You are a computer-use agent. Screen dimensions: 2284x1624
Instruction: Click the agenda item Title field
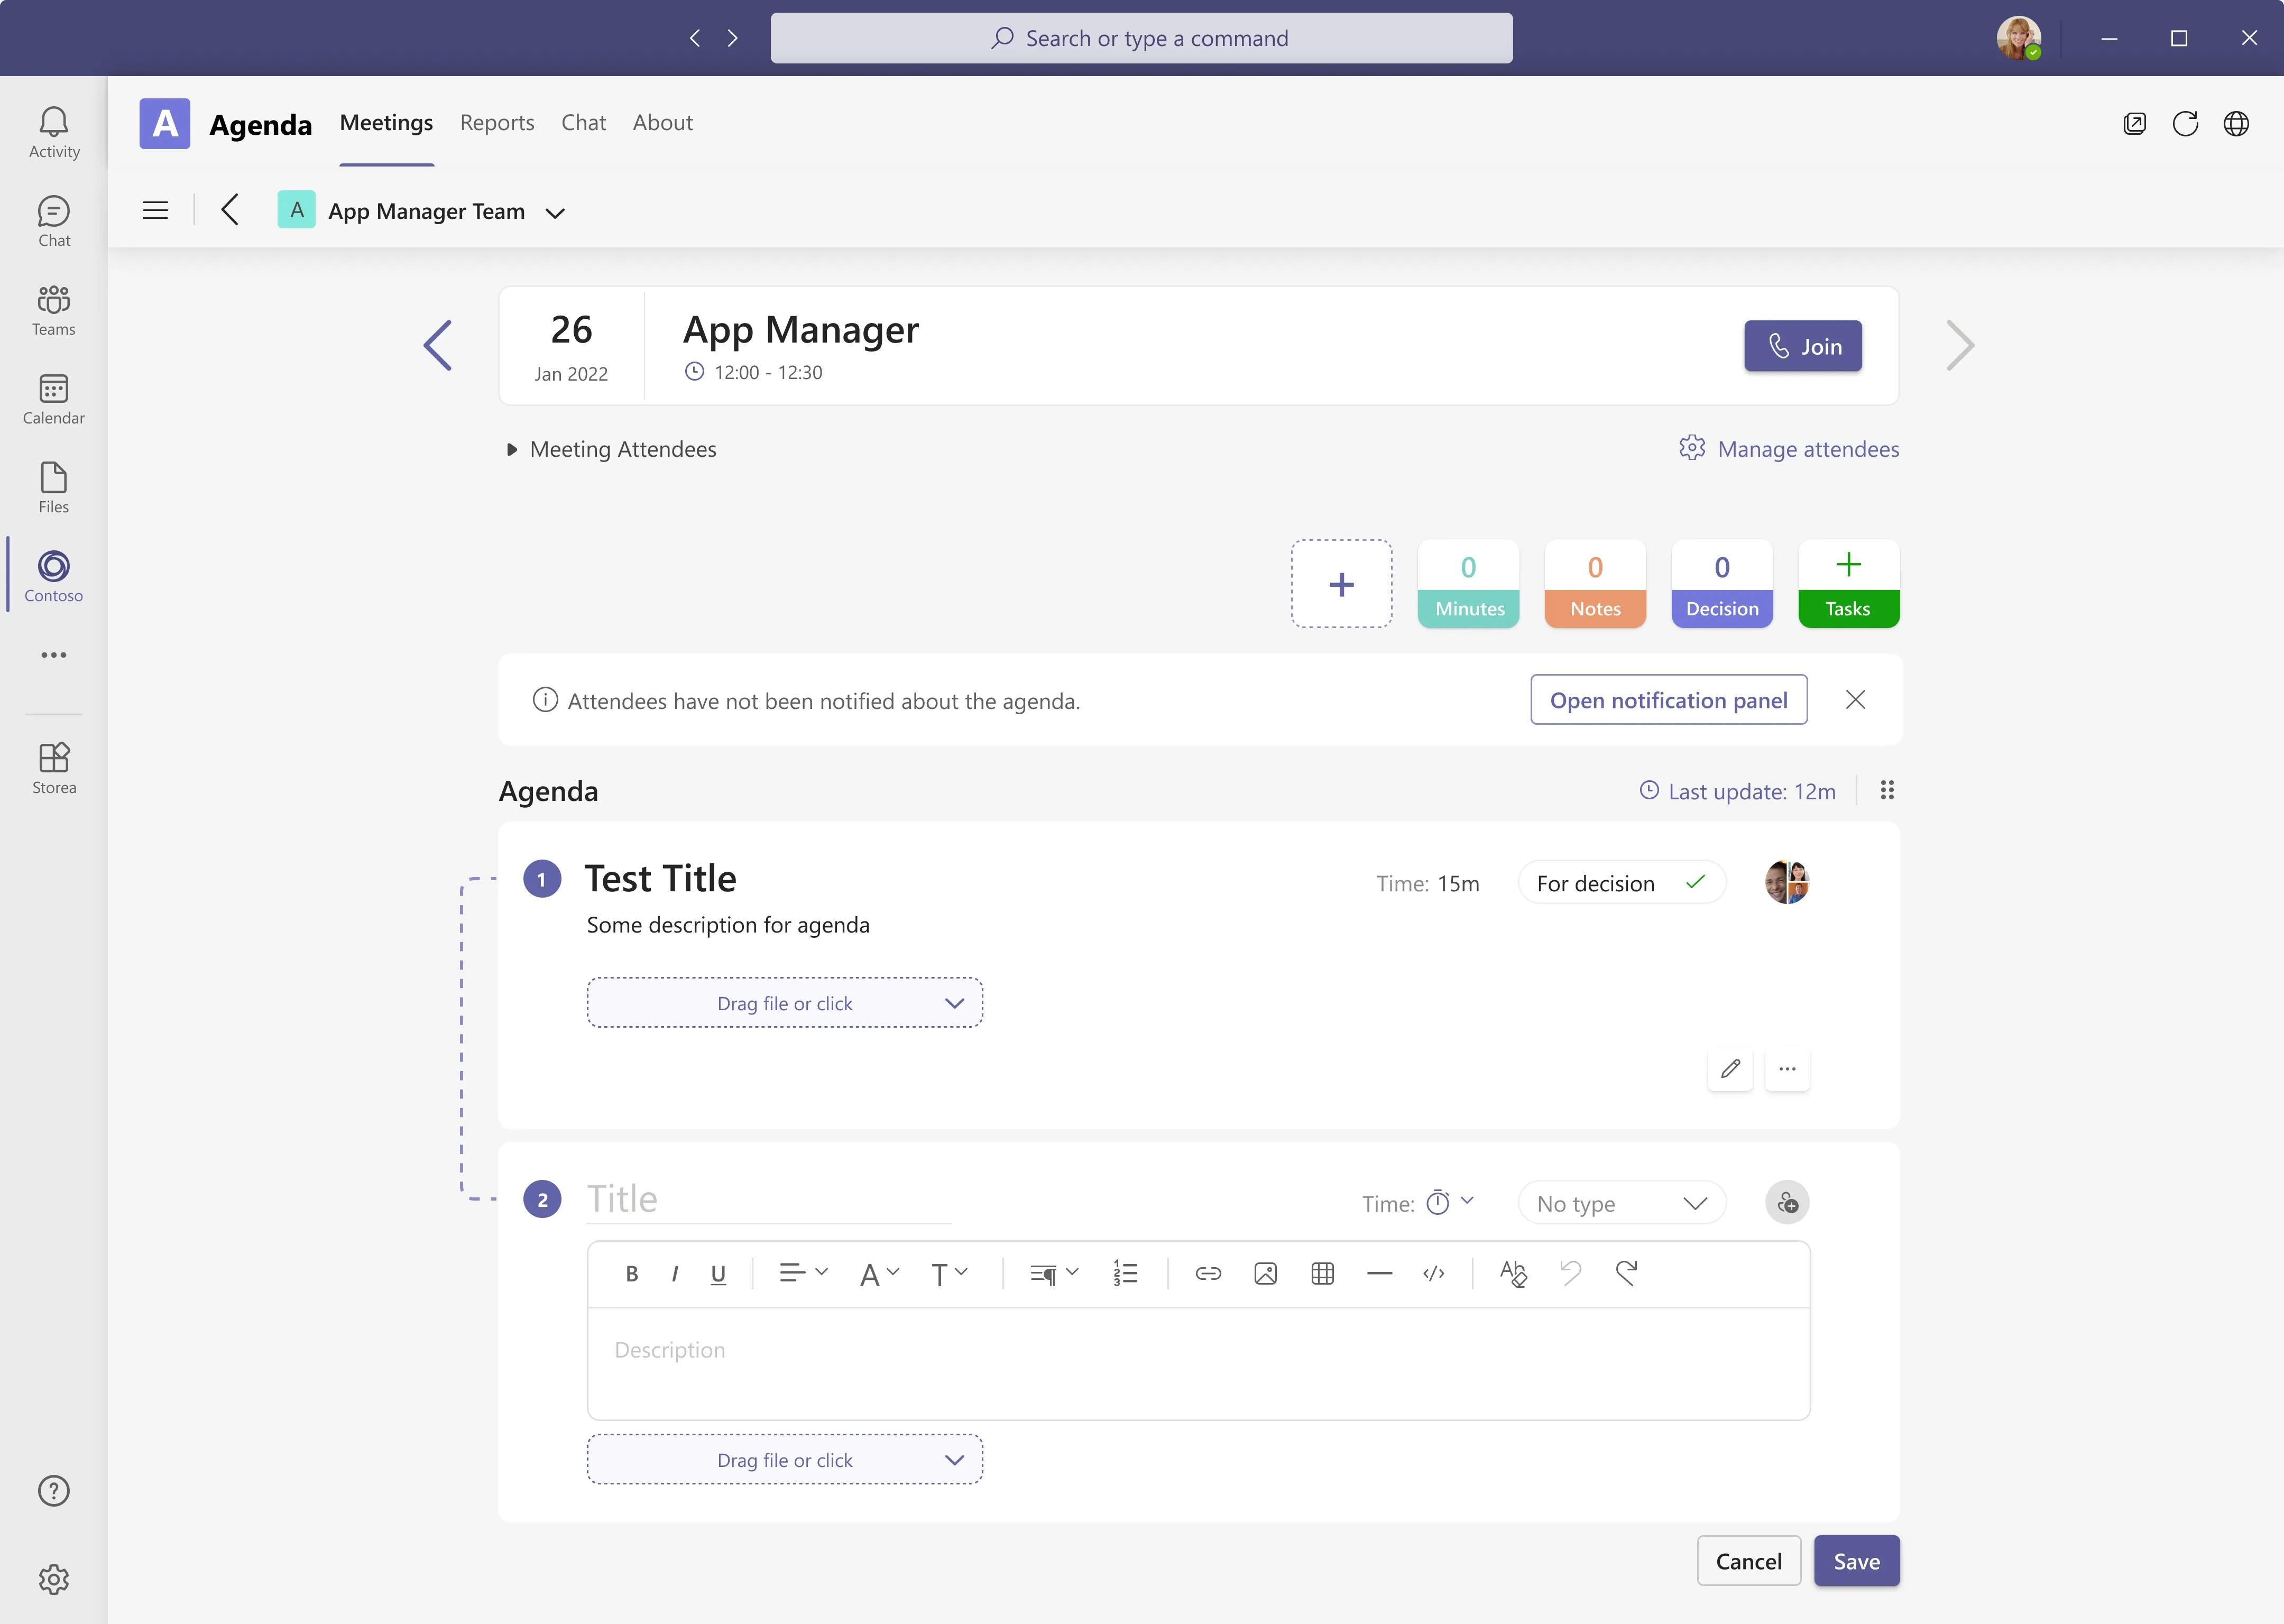tap(768, 1200)
